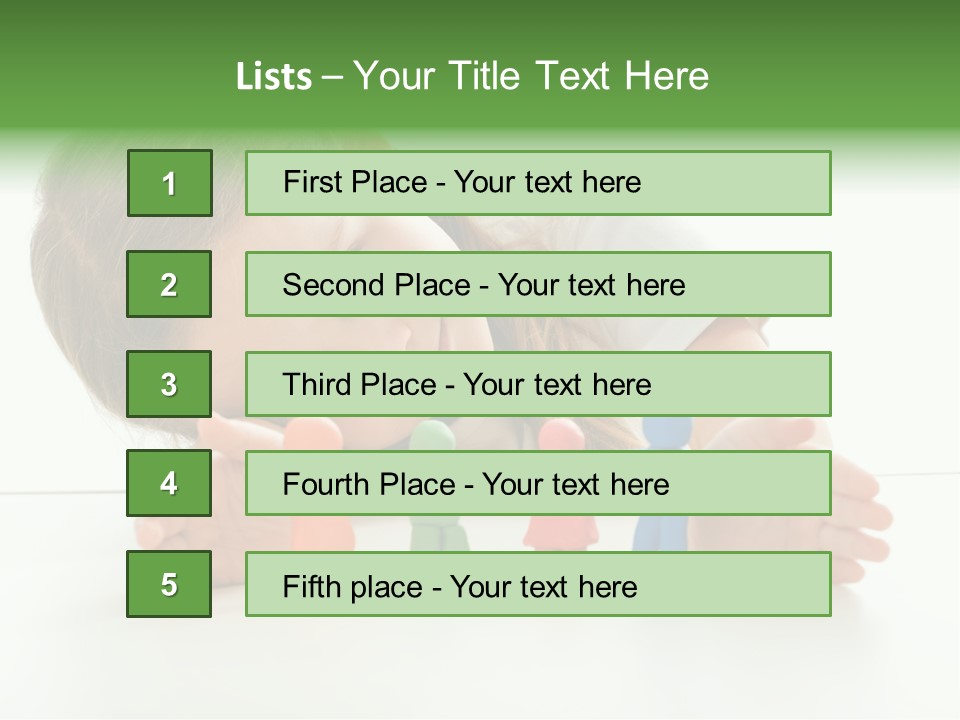Select the green figurine in background photo
960x720 pixels.
439,531
